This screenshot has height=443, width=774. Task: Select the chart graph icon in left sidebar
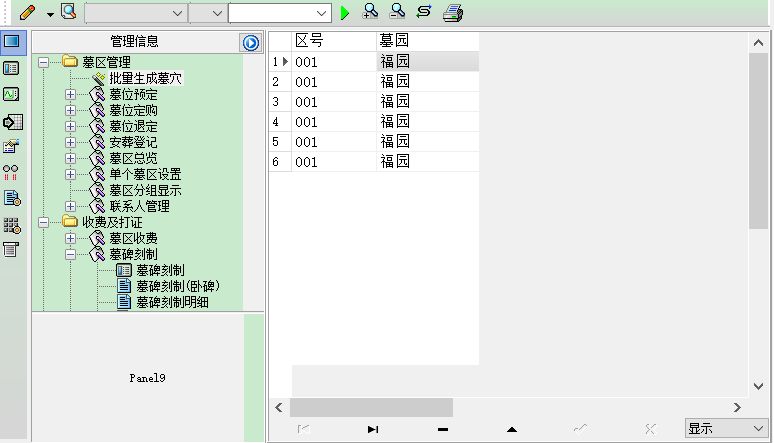pyautogui.click(x=11, y=94)
